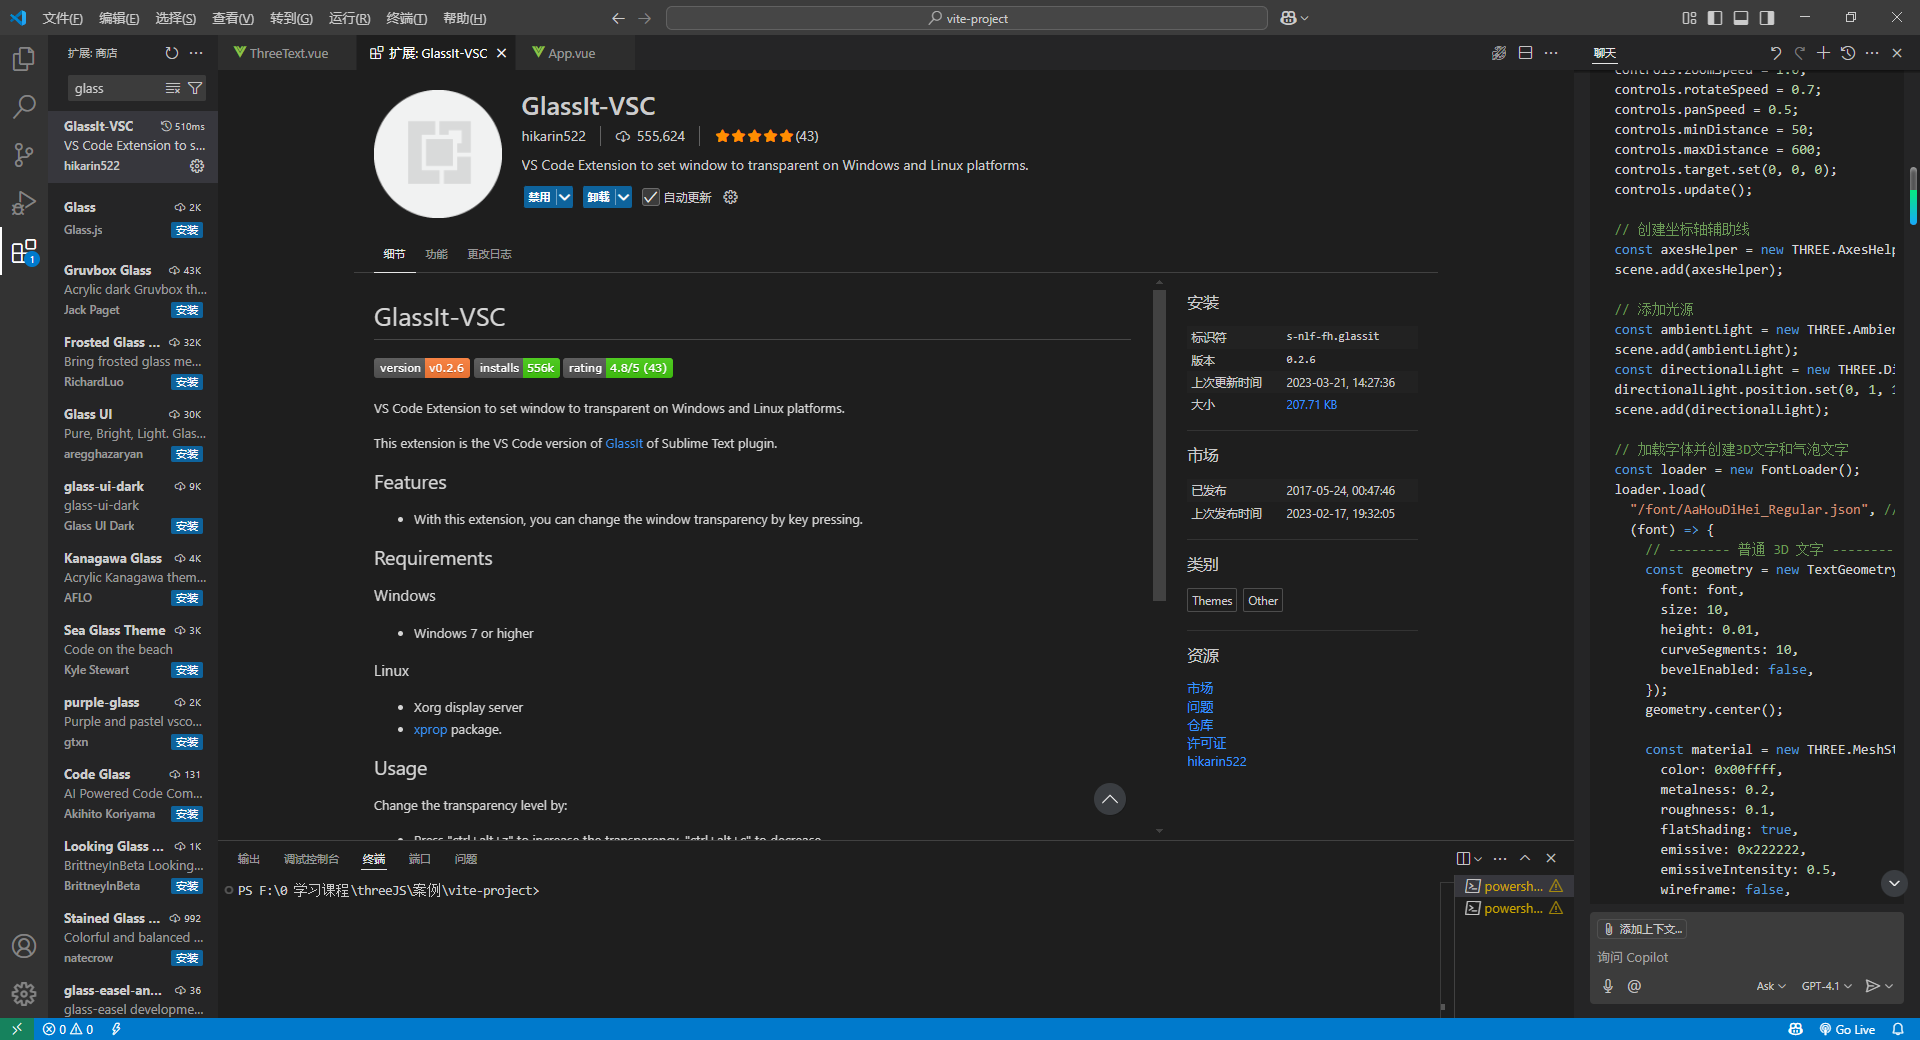Click the blue disable button

pos(539,197)
